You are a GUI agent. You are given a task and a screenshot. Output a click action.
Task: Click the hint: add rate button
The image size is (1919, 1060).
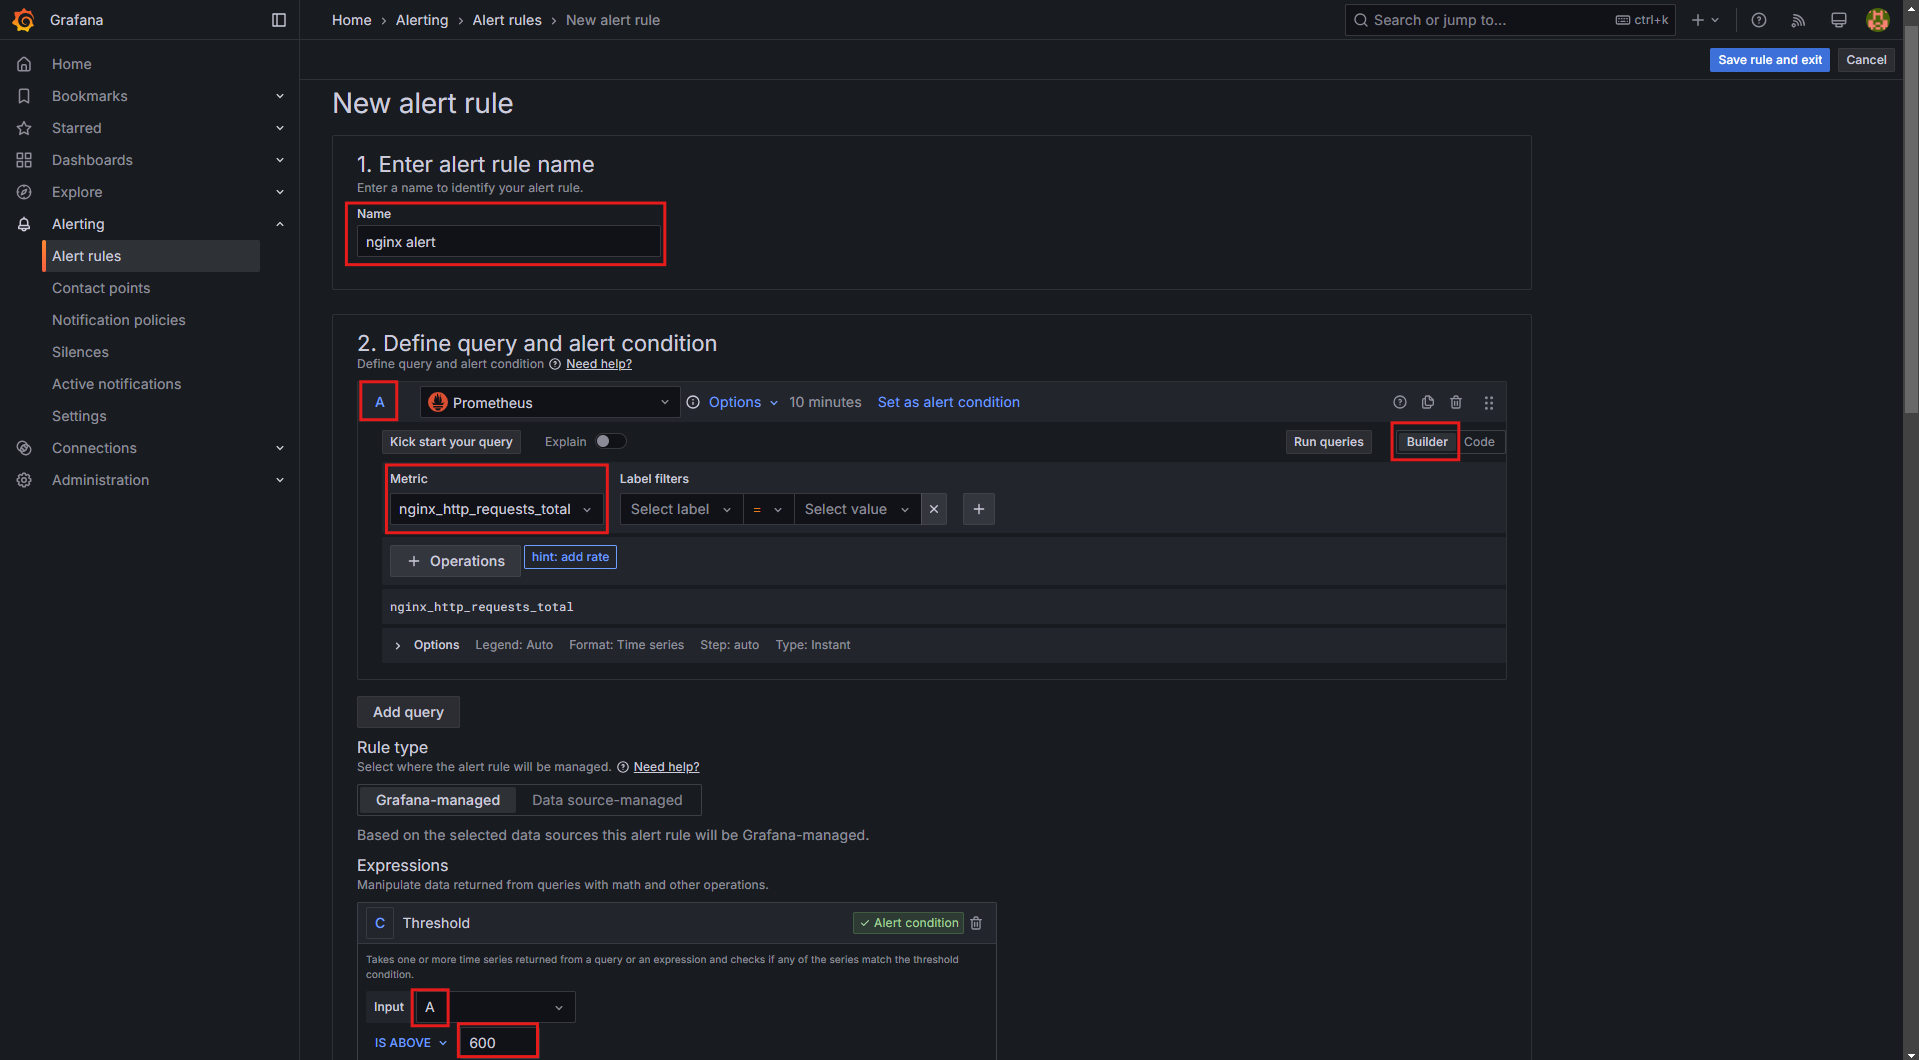pos(570,557)
